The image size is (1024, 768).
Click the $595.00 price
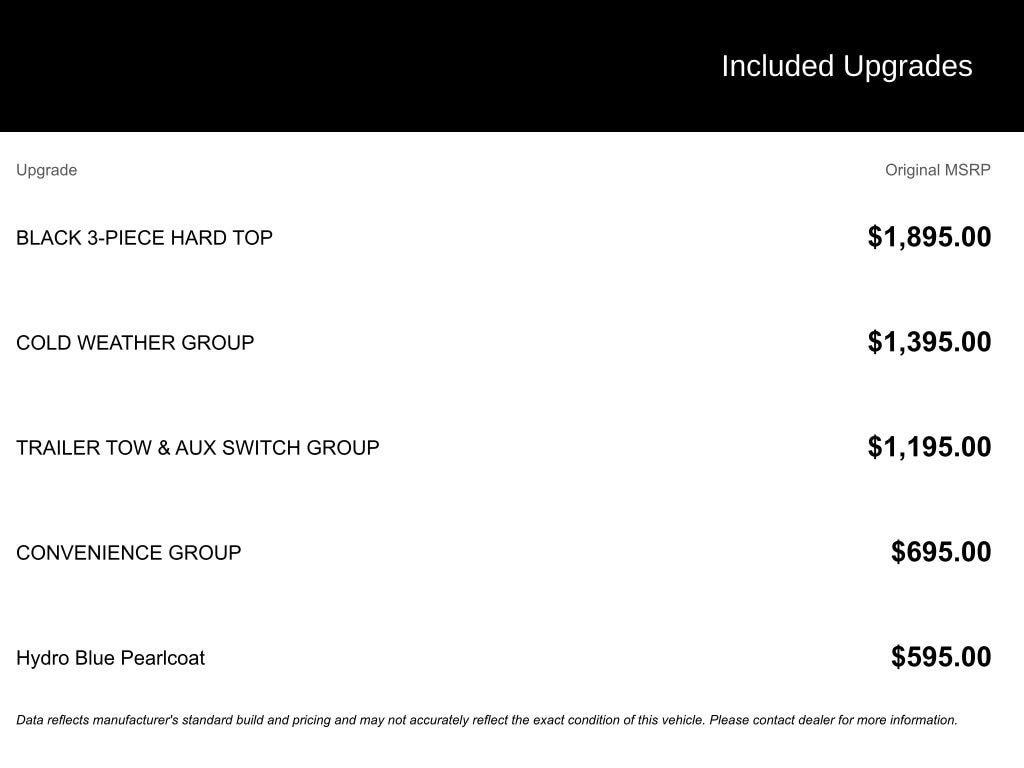(x=941, y=658)
